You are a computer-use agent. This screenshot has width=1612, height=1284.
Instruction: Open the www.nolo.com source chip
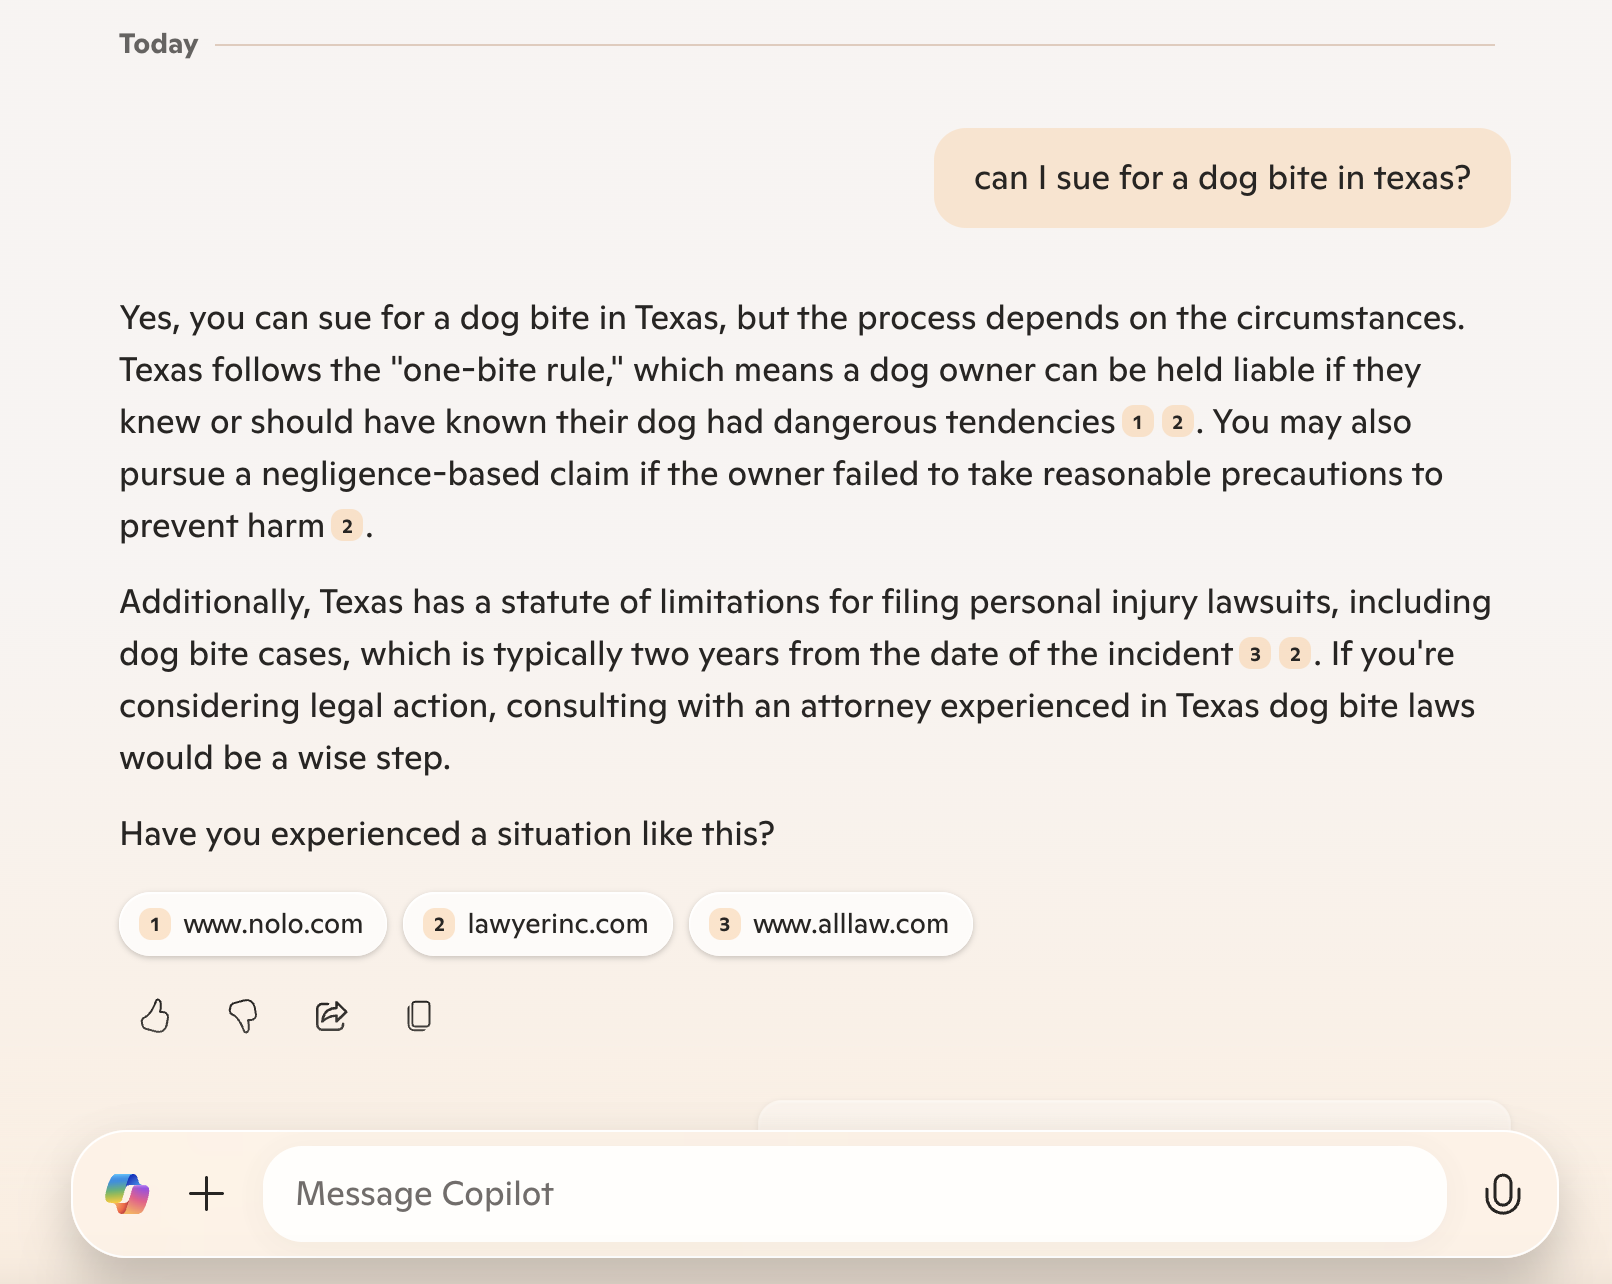(x=253, y=924)
